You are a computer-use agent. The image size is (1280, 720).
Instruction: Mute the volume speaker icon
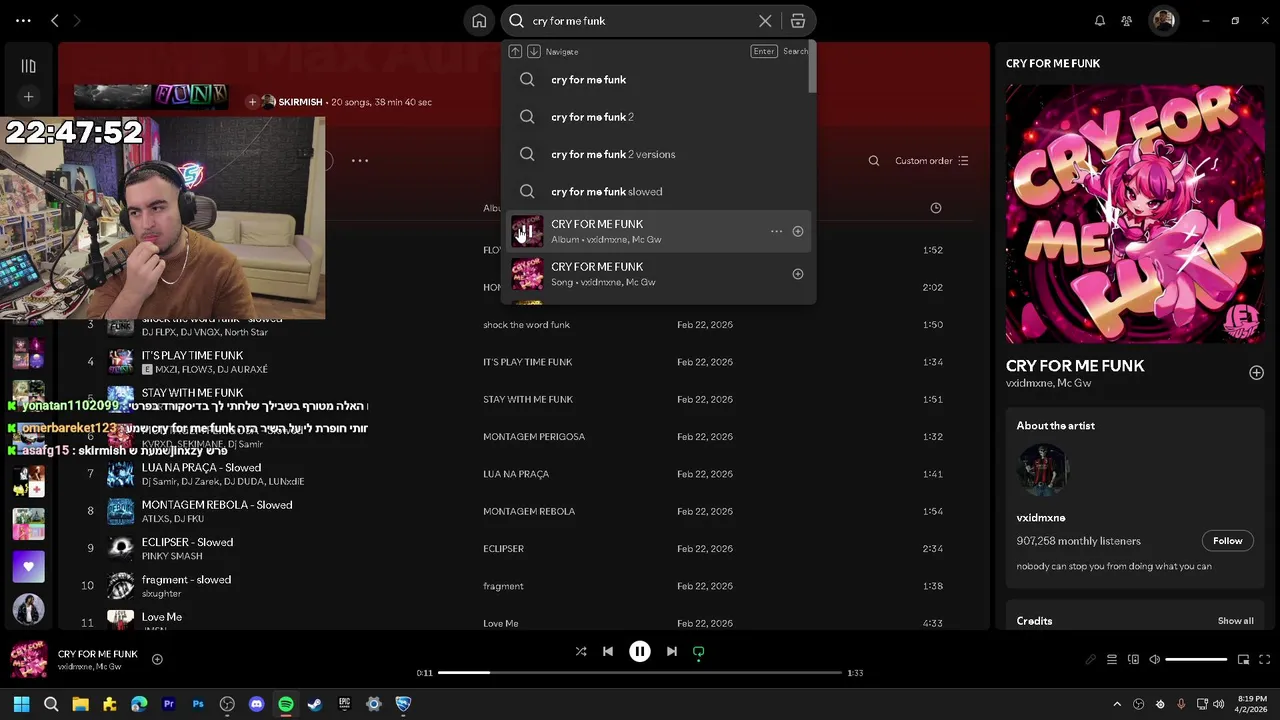1154,659
